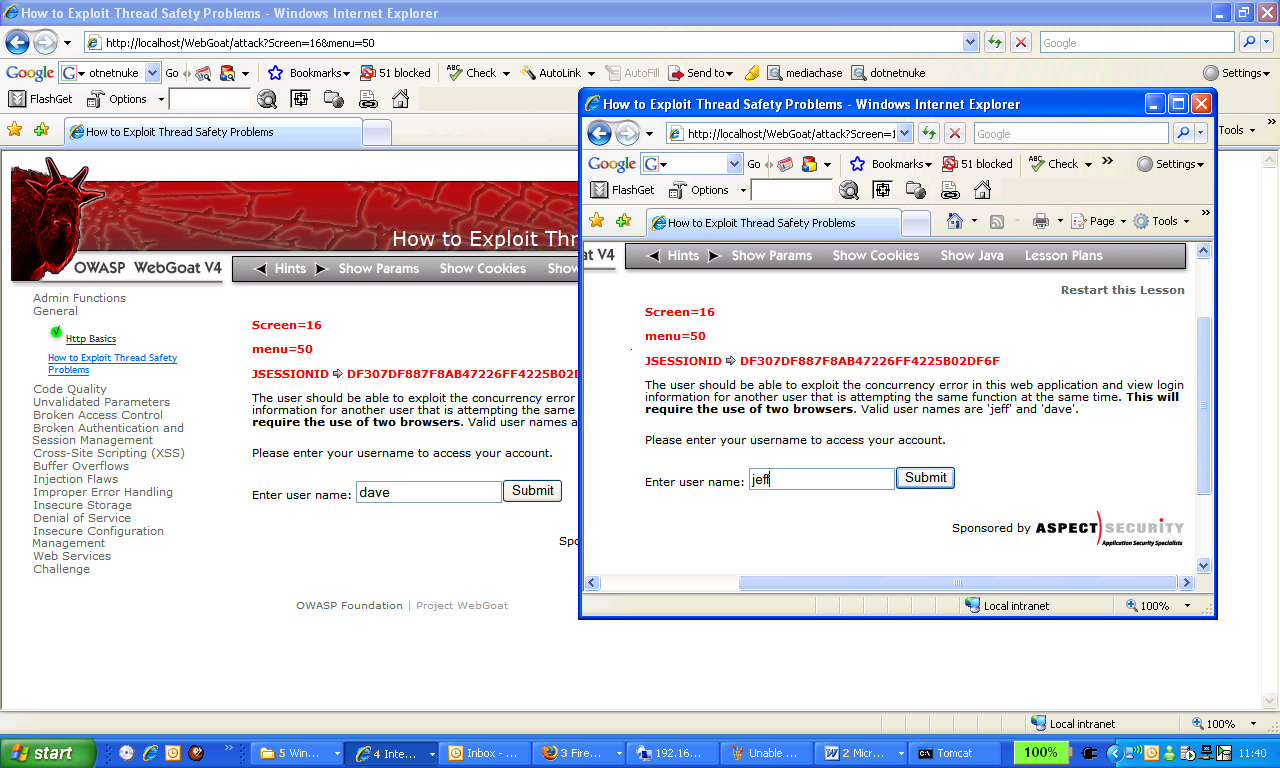This screenshot has width=1280, height=768.
Task: Click the '51 blocked' popup blocker in the background window
Action: click(396, 73)
